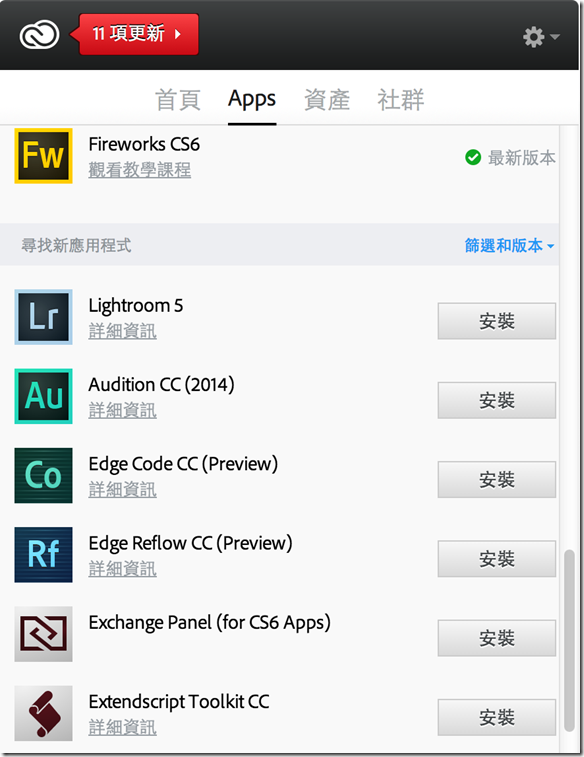Switch to the 首頁 tab
The height and width of the screenshot is (757, 584).
click(178, 100)
